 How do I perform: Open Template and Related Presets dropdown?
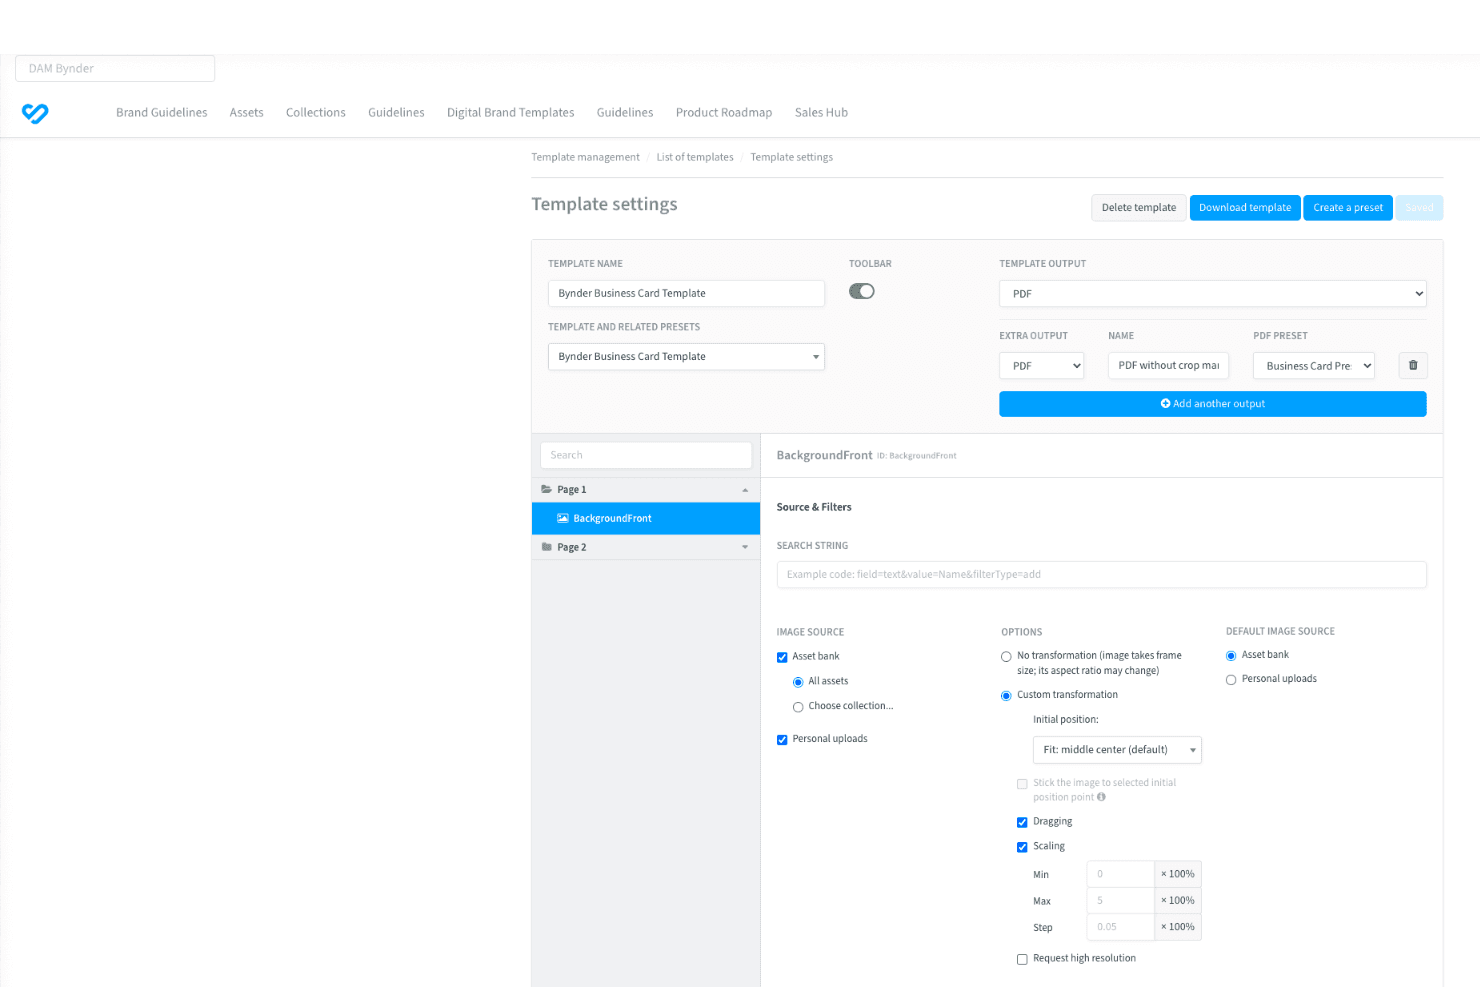[x=686, y=357]
